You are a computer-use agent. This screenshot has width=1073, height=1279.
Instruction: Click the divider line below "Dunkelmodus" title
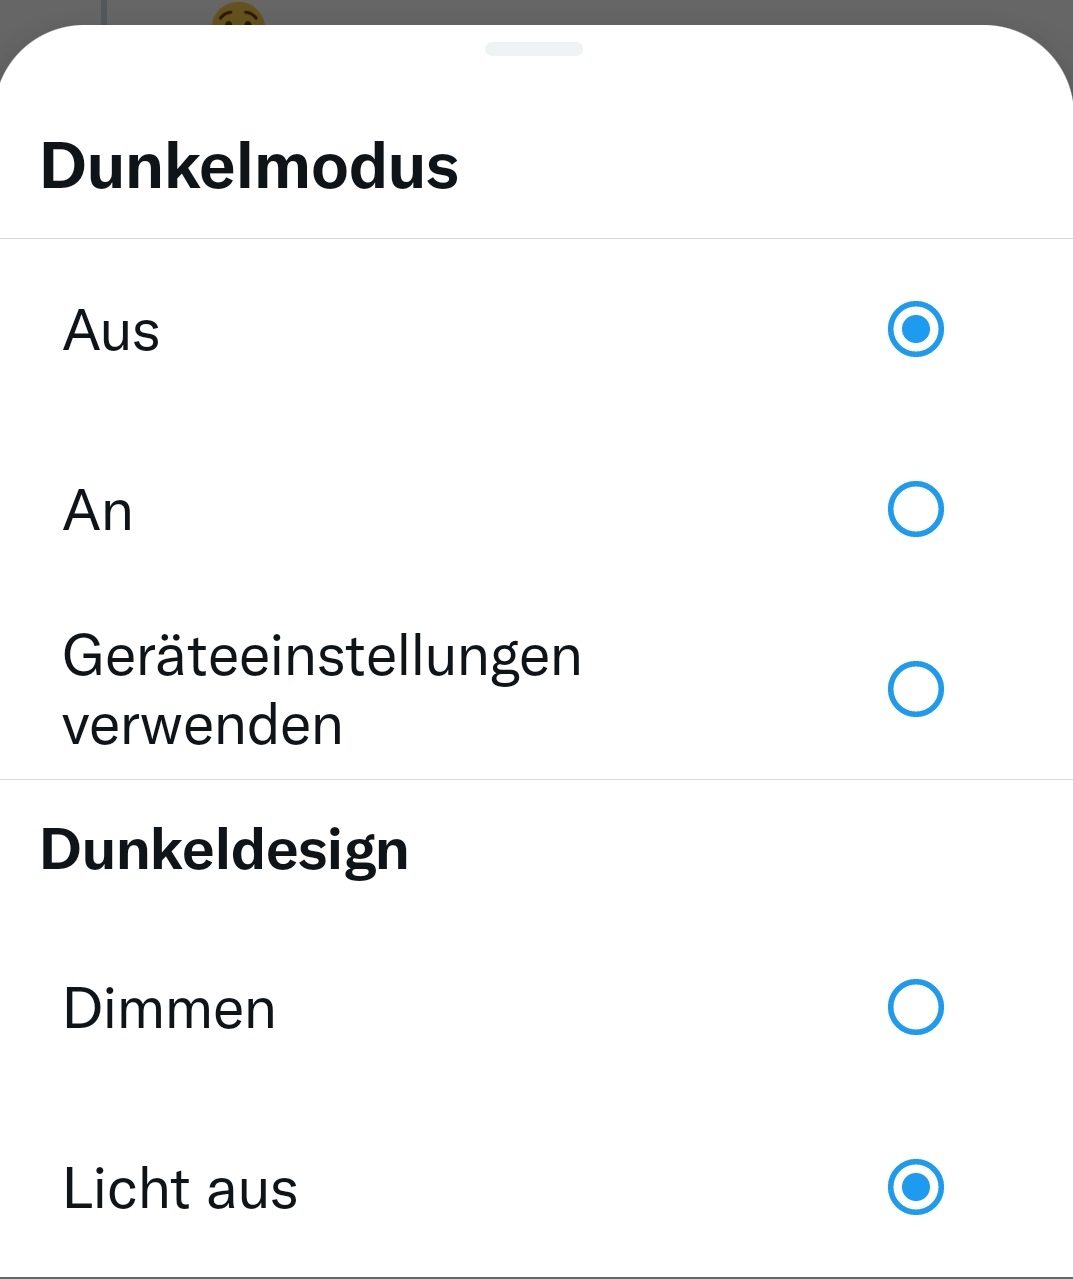(536, 238)
